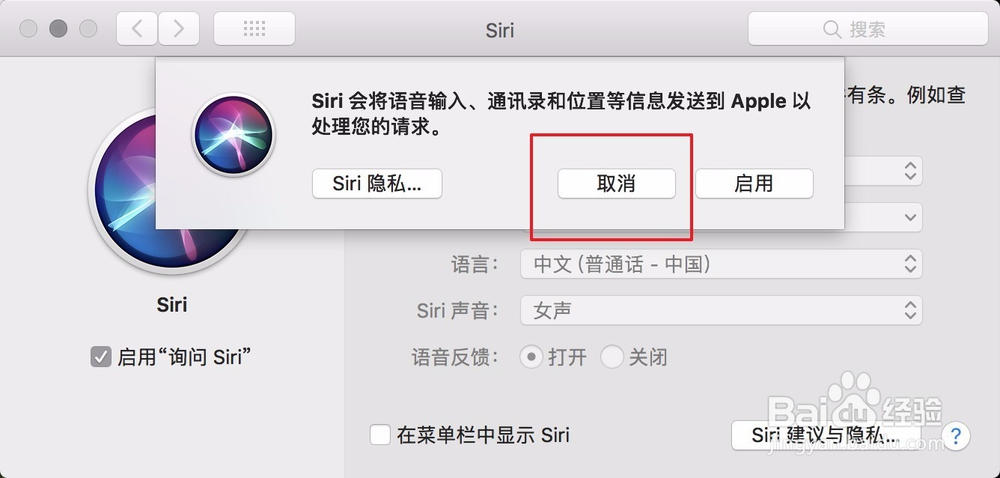This screenshot has width=1000, height=478.
Task: Select 打开 for voice feedback
Action: (x=532, y=357)
